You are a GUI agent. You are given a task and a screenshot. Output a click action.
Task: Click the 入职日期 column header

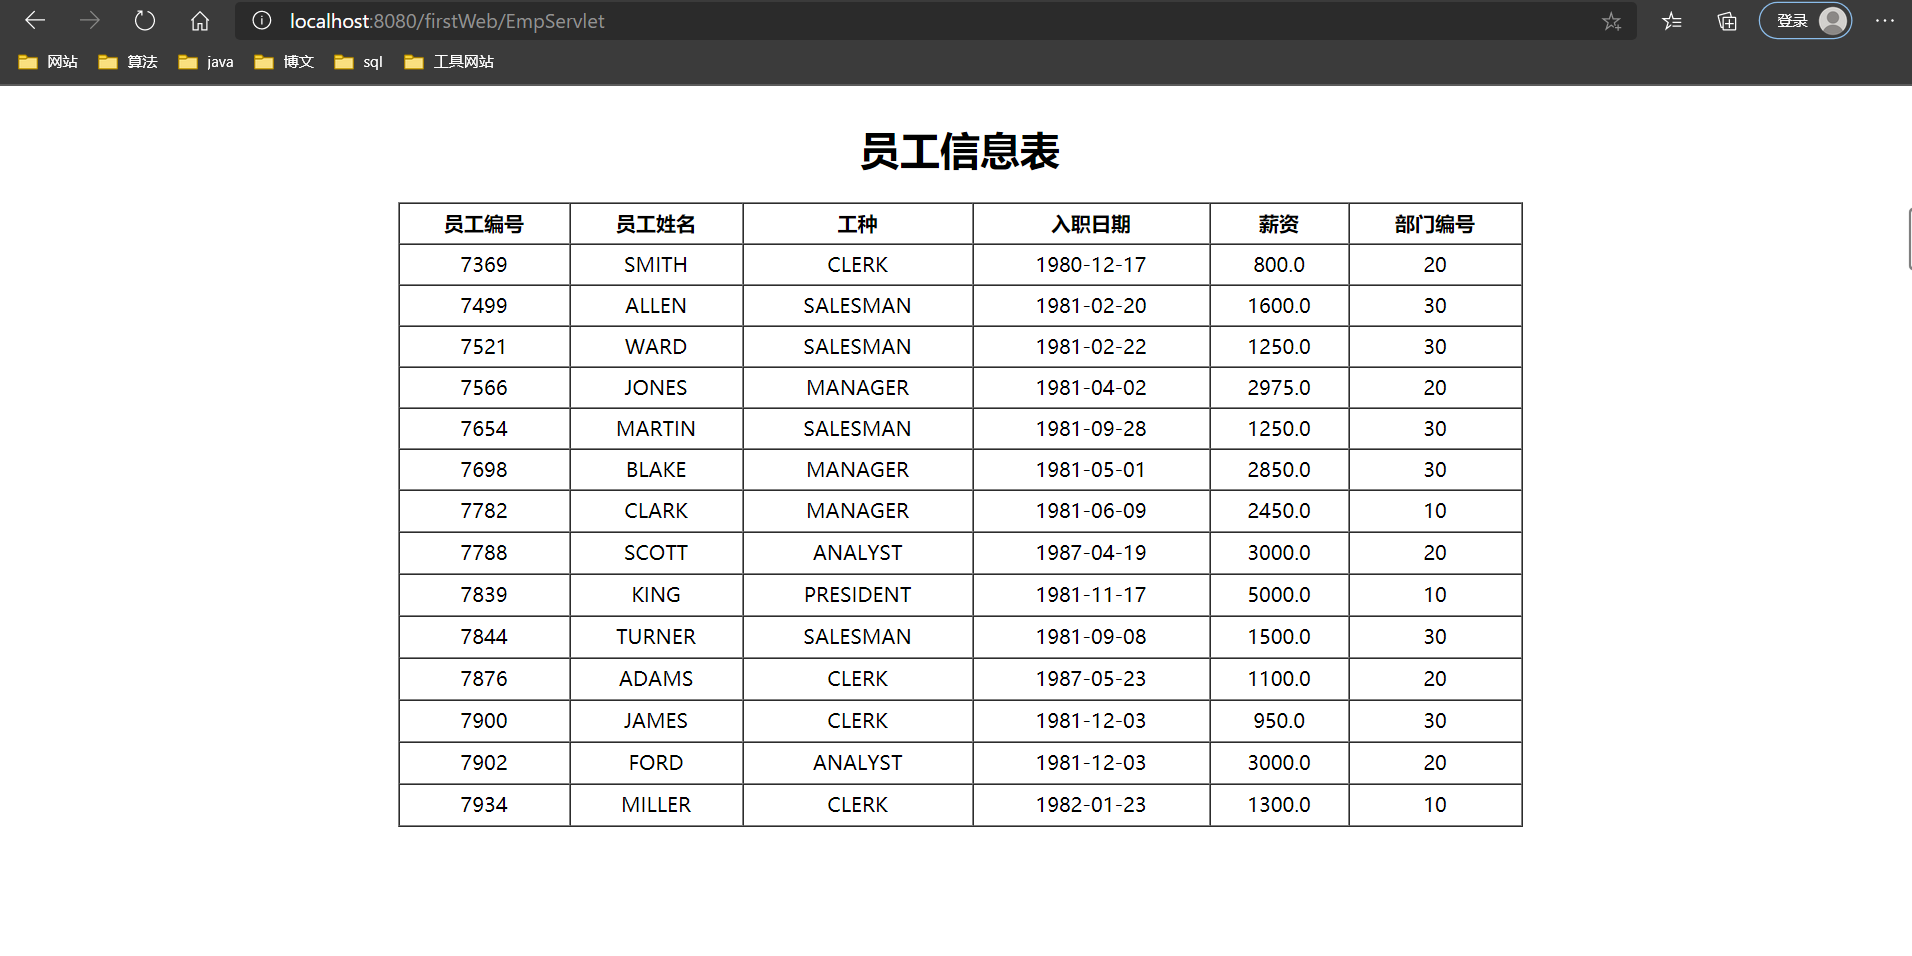tap(1091, 224)
